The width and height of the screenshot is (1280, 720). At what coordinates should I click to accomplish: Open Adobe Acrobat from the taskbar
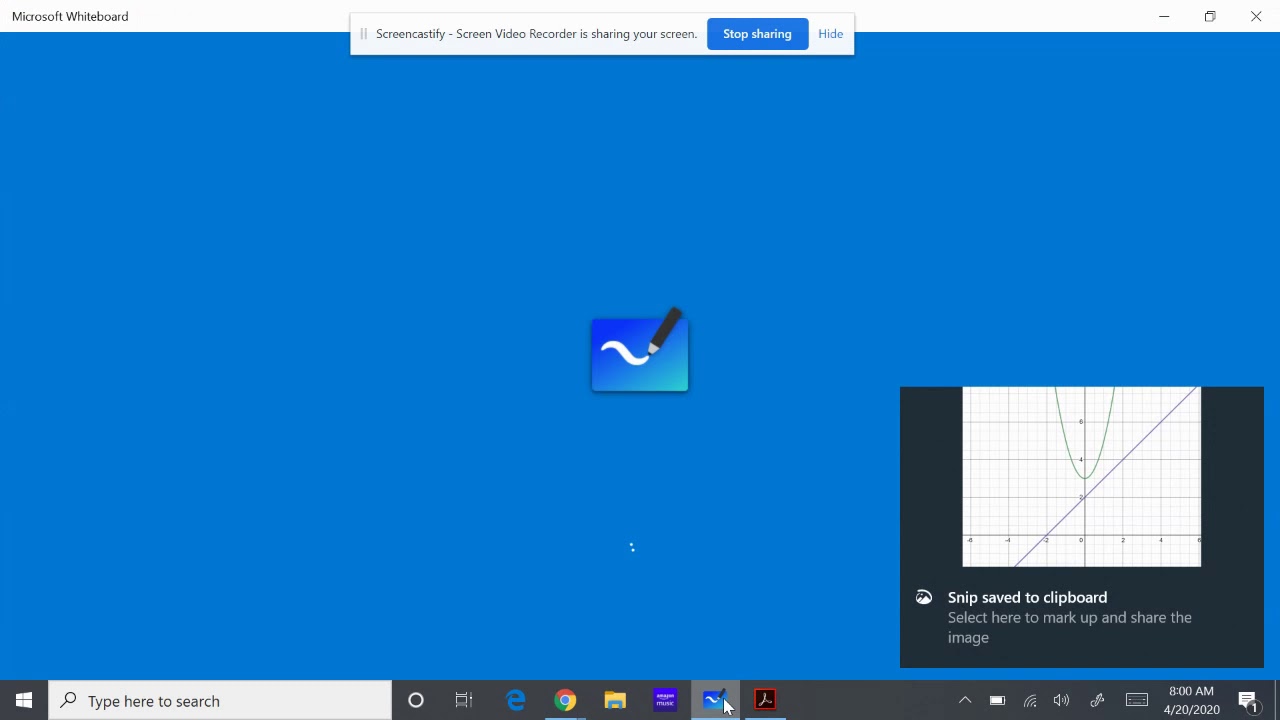pos(765,700)
